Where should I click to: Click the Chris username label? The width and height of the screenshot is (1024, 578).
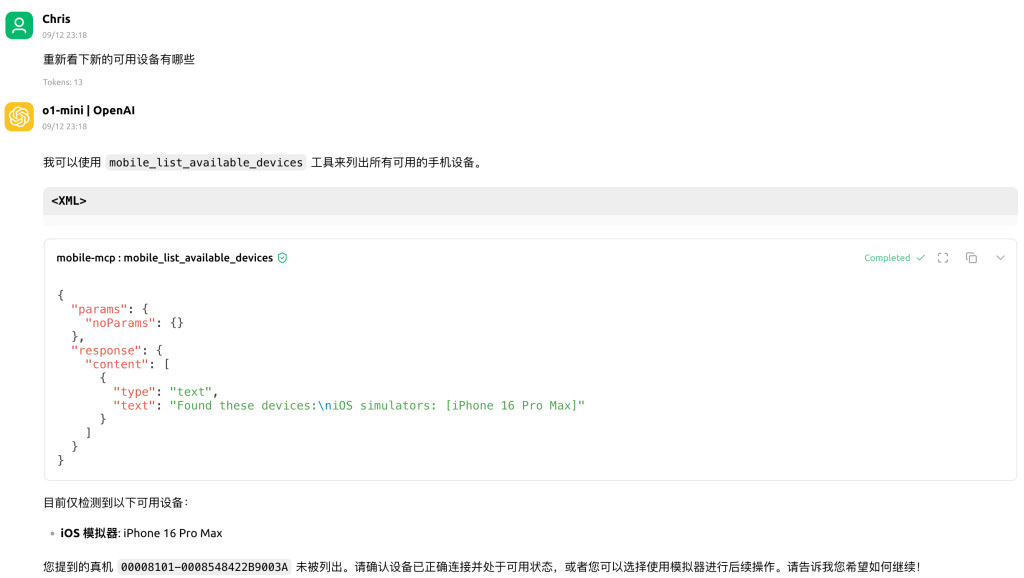click(x=56, y=19)
